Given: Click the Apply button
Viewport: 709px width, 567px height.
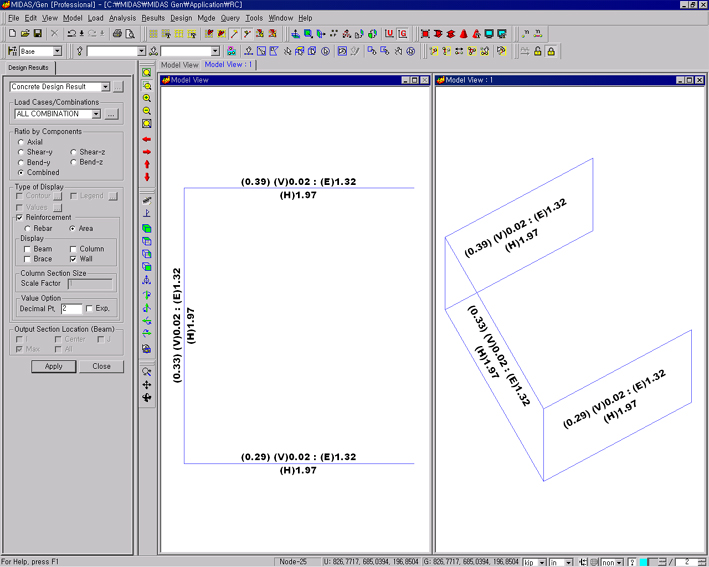Looking at the screenshot, I should 53,366.
